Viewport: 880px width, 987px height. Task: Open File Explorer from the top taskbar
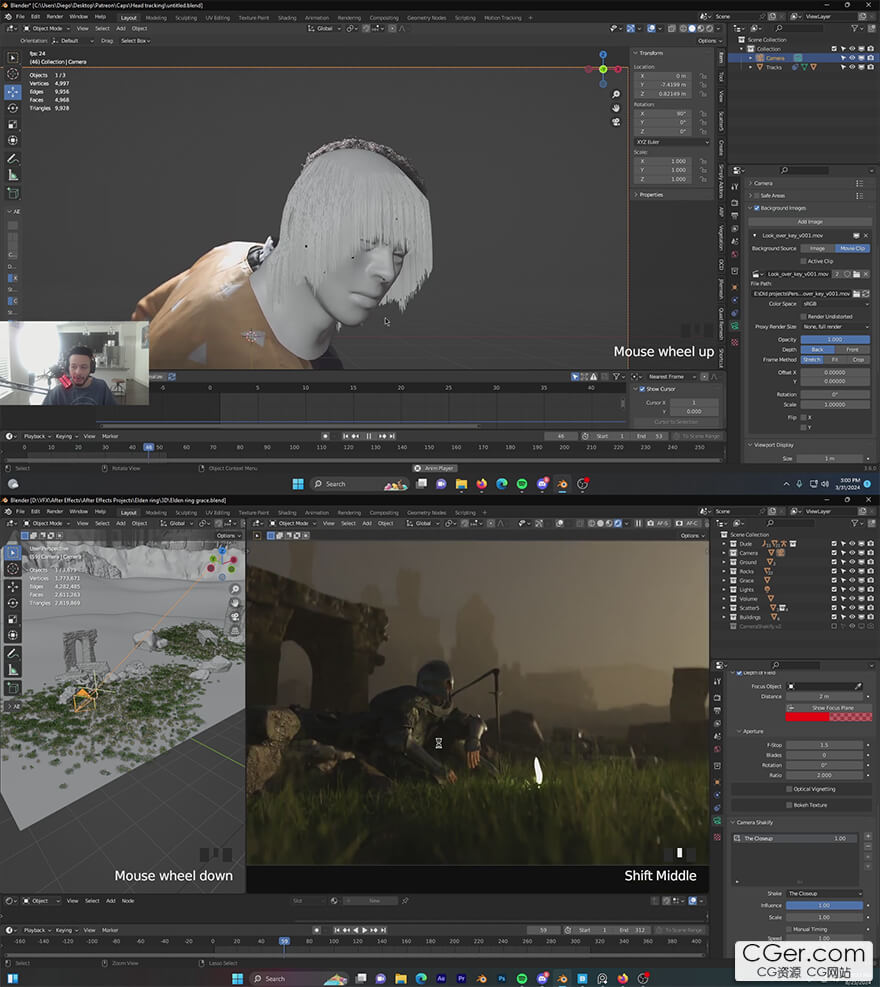(461, 483)
